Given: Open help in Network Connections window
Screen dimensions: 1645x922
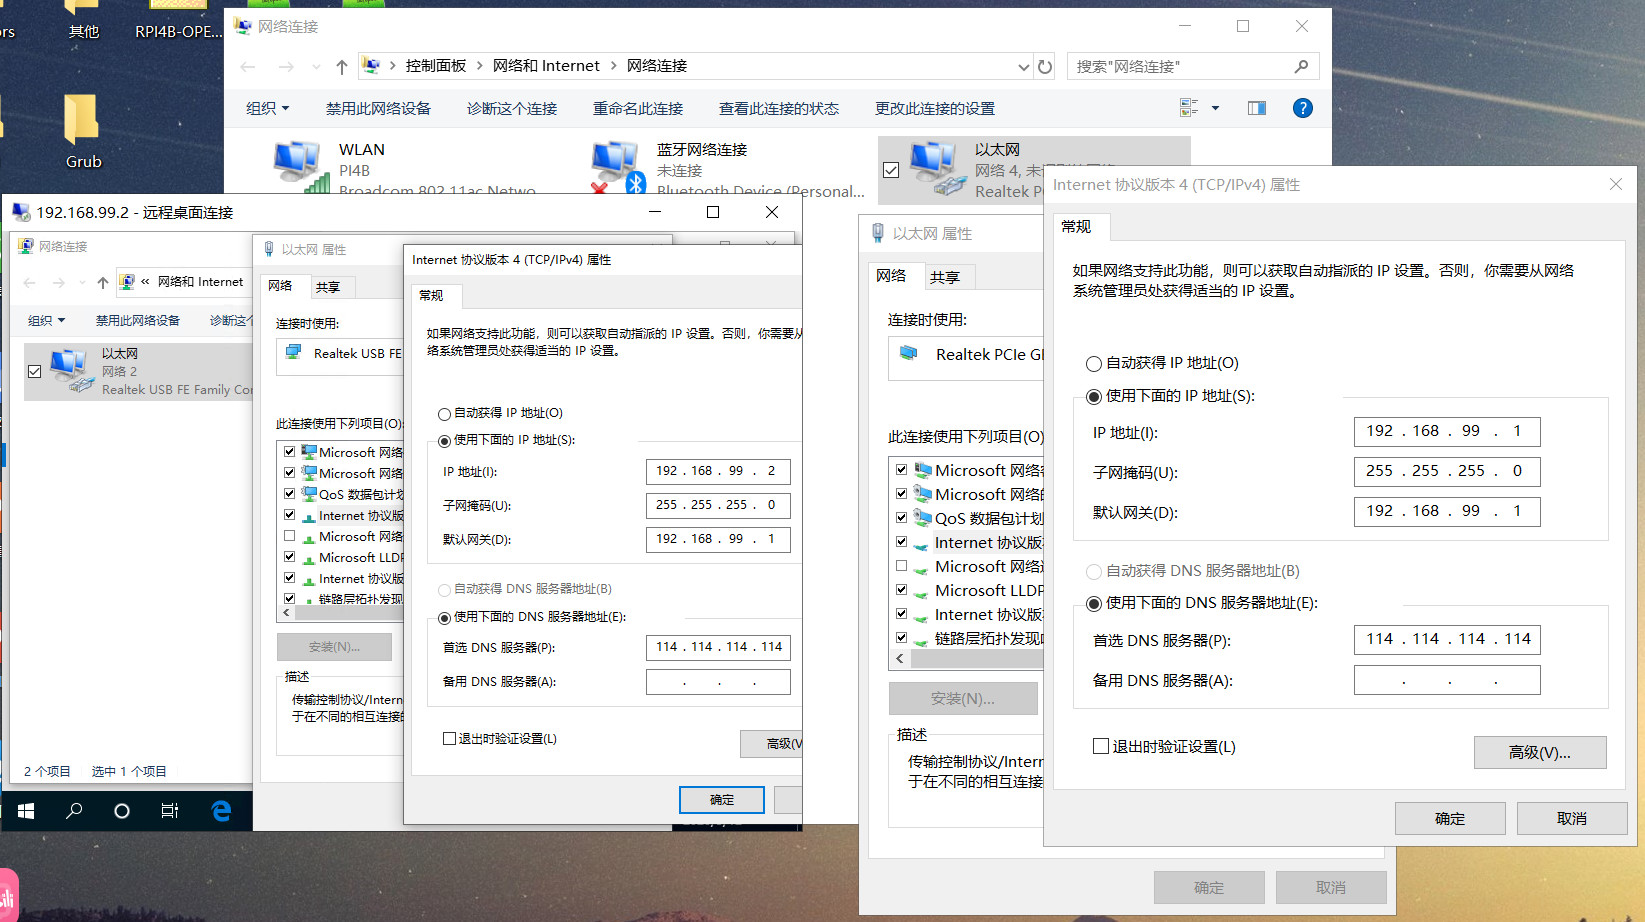Looking at the screenshot, I should coord(1302,108).
